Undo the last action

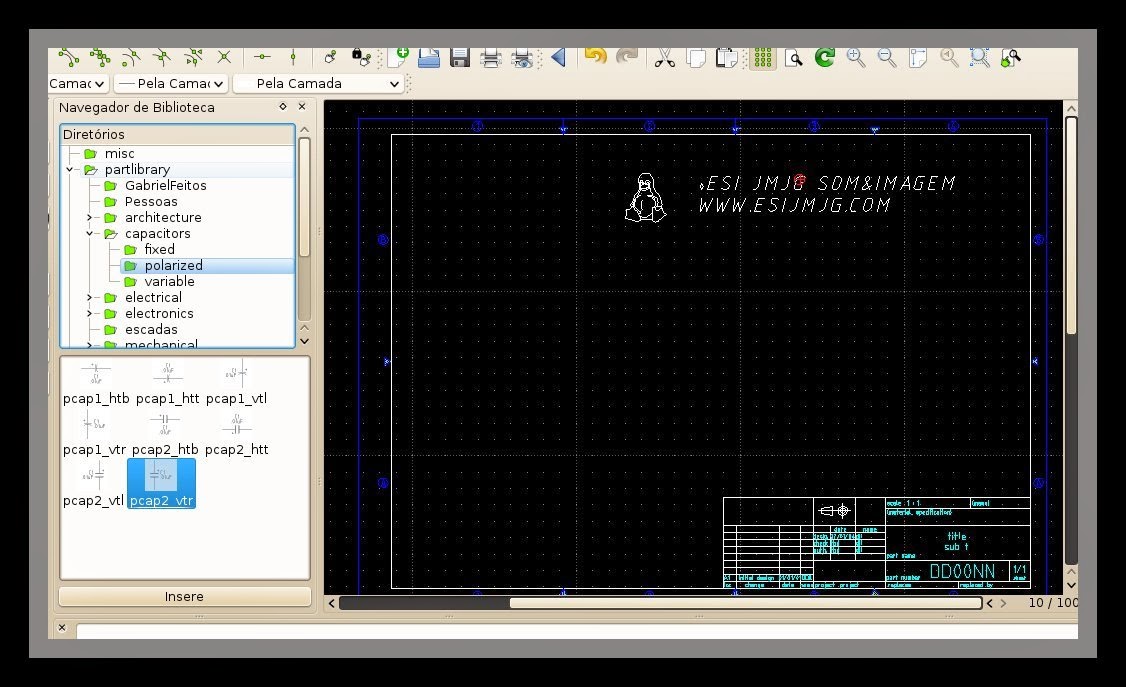[x=597, y=57]
